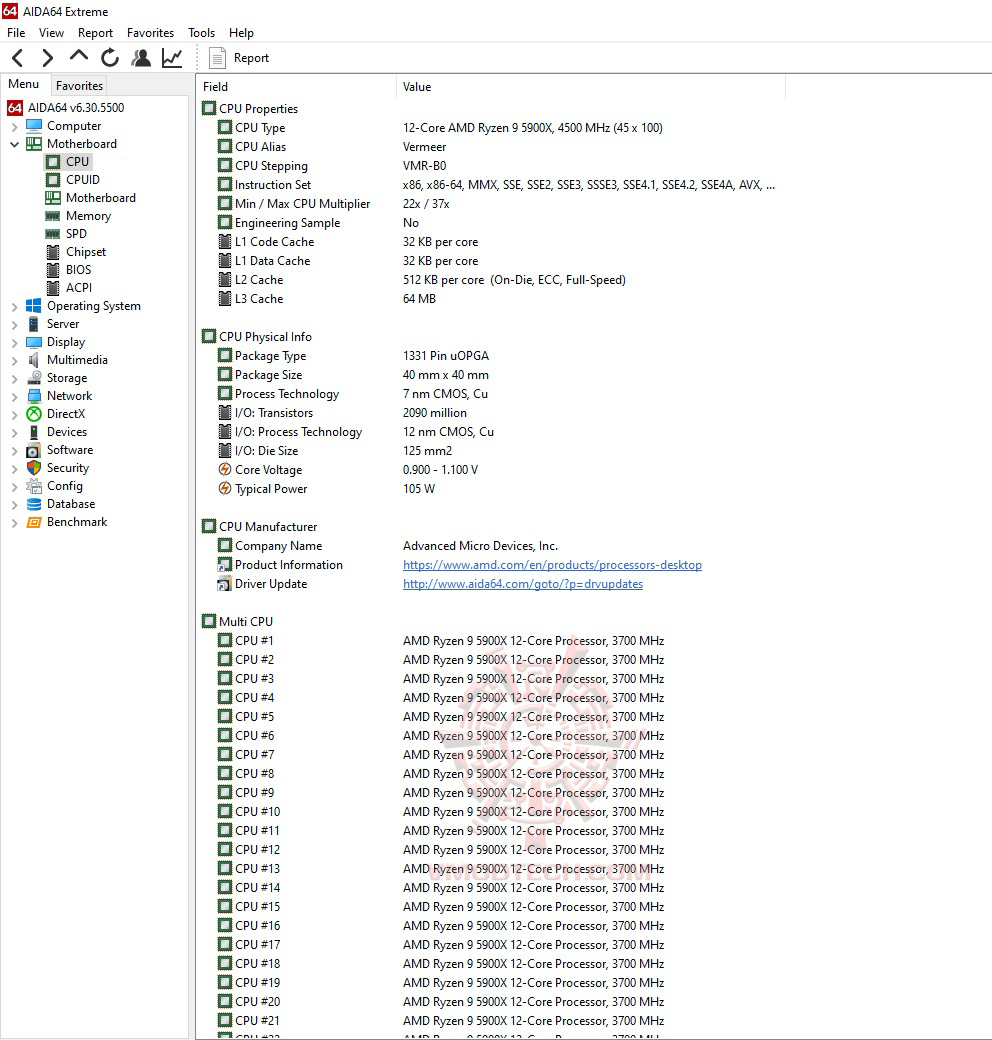Open the View menu
The width and height of the screenshot is (992, 1040).
click(x=51, y=32)
